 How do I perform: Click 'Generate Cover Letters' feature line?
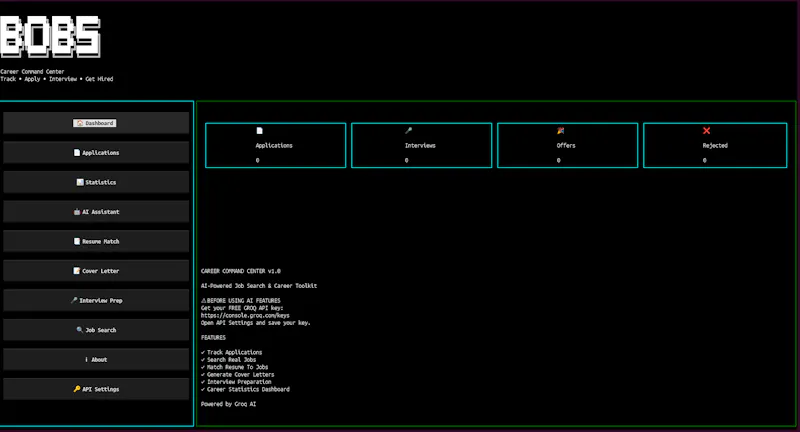tap(238, 374)
